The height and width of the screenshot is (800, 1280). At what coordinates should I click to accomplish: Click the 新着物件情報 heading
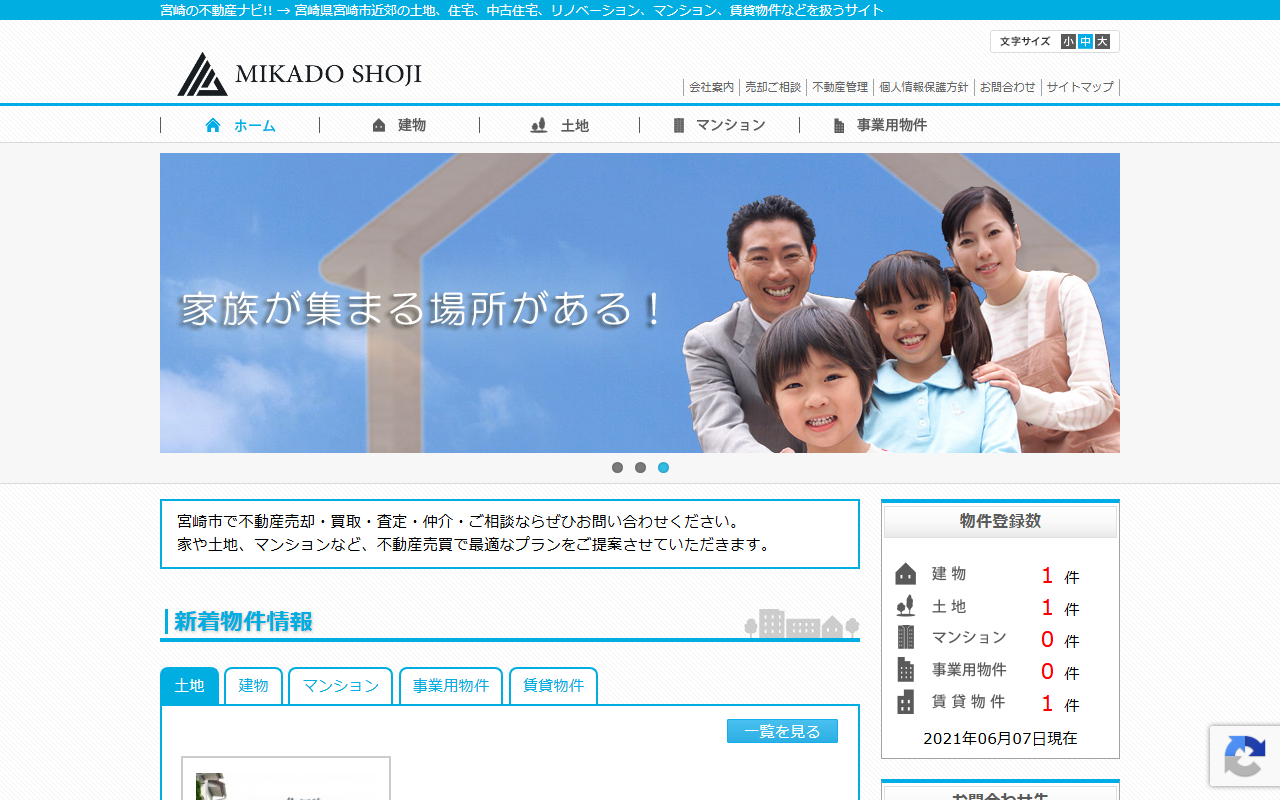coord(243,622)
